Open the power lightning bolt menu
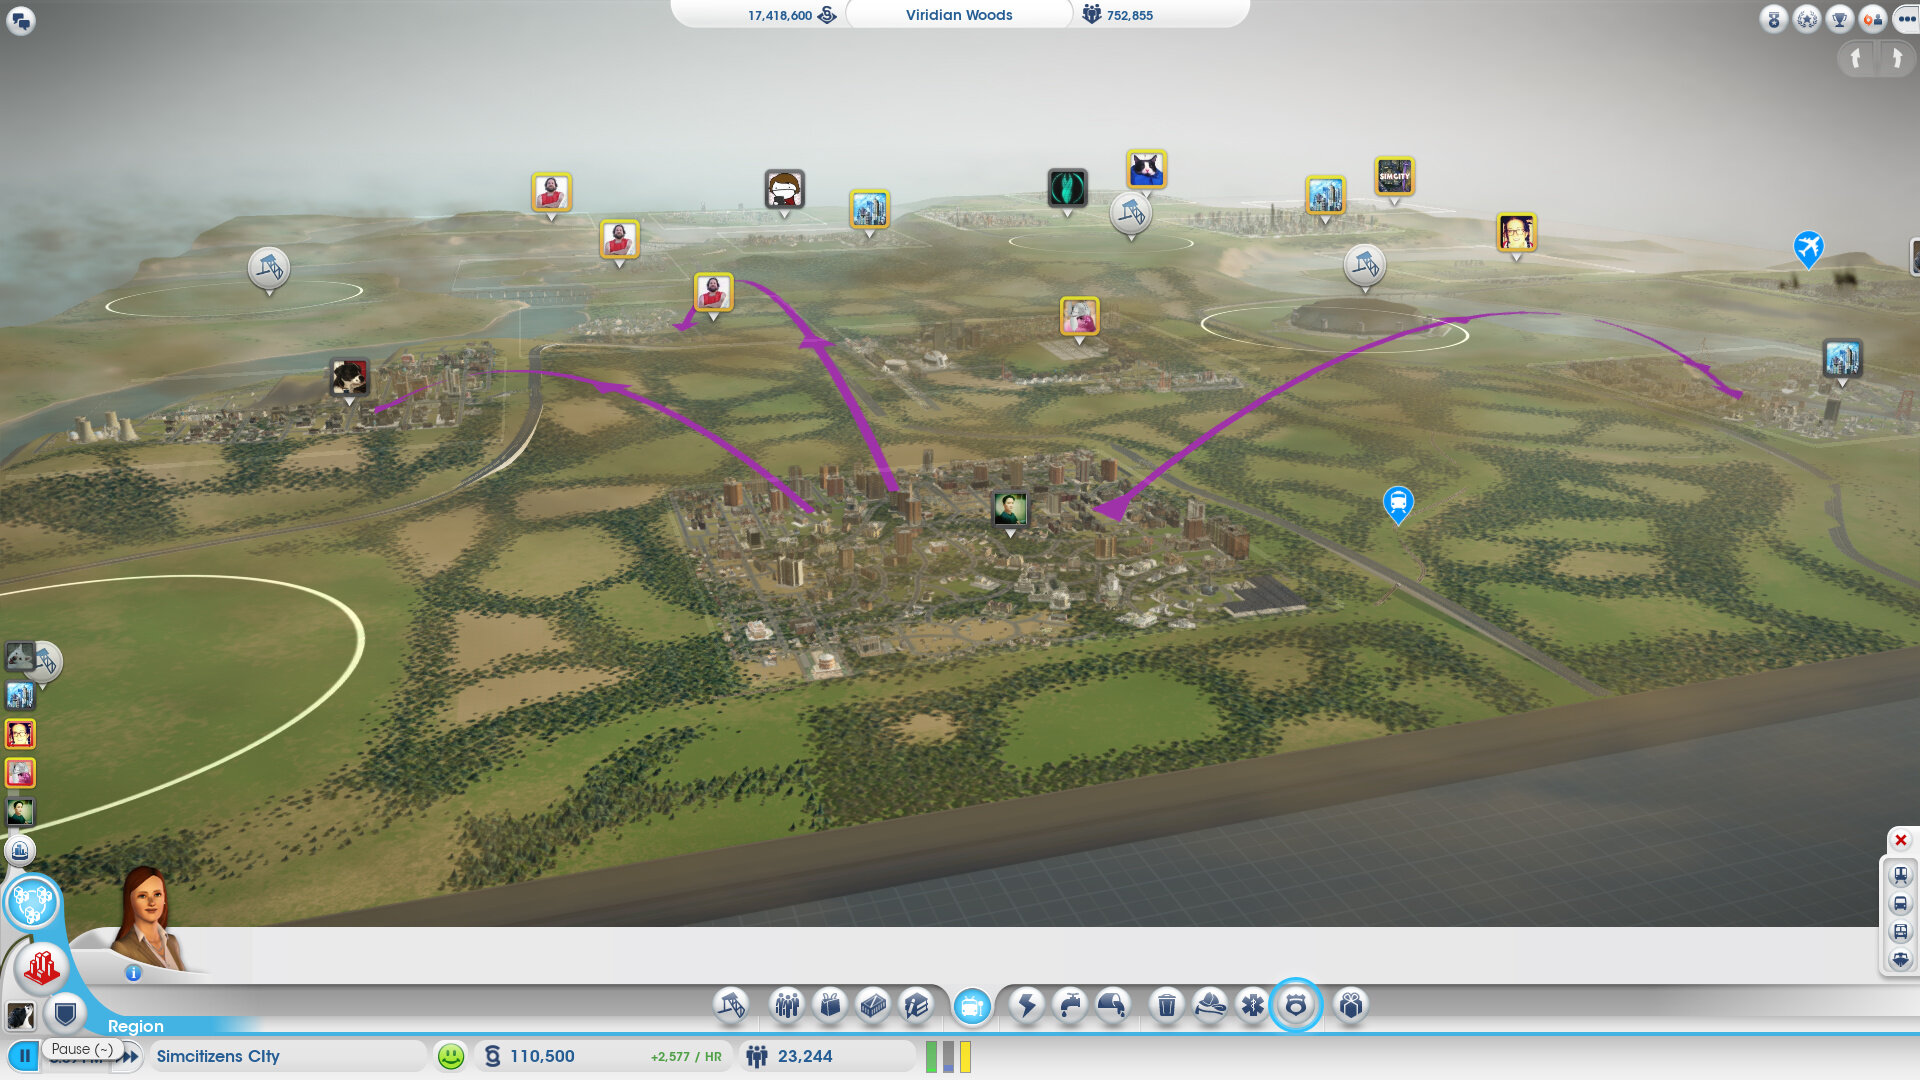The image size is (1920, 1080). [x=1027, y=1005]
